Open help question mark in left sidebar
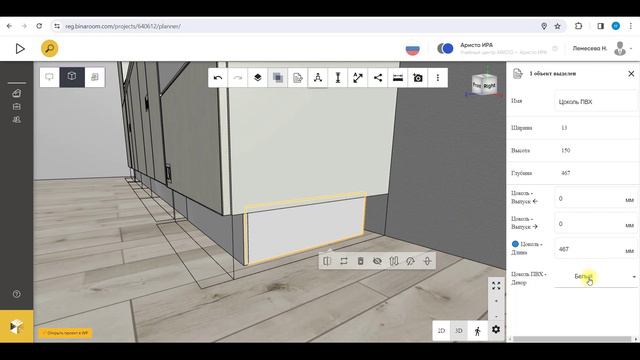The image size is (640, 360). [x=16, y=294]
